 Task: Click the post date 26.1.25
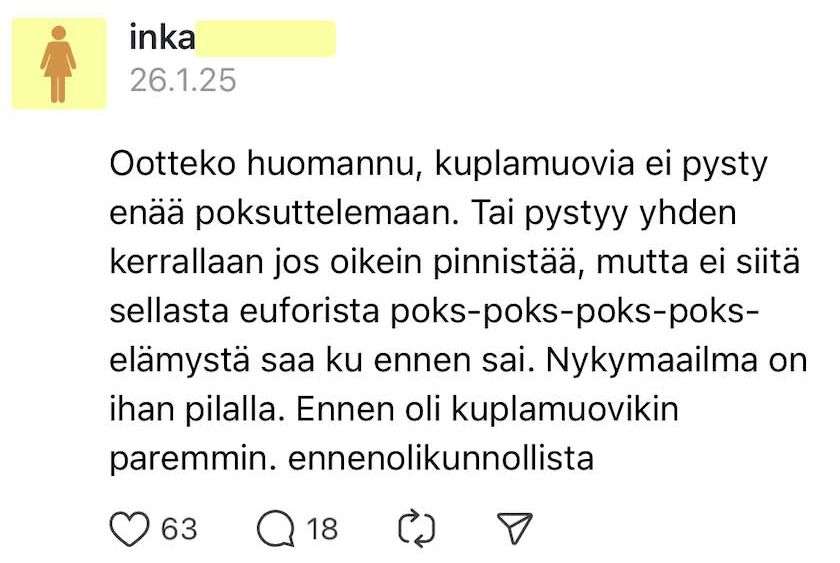(x=183, y=79)
